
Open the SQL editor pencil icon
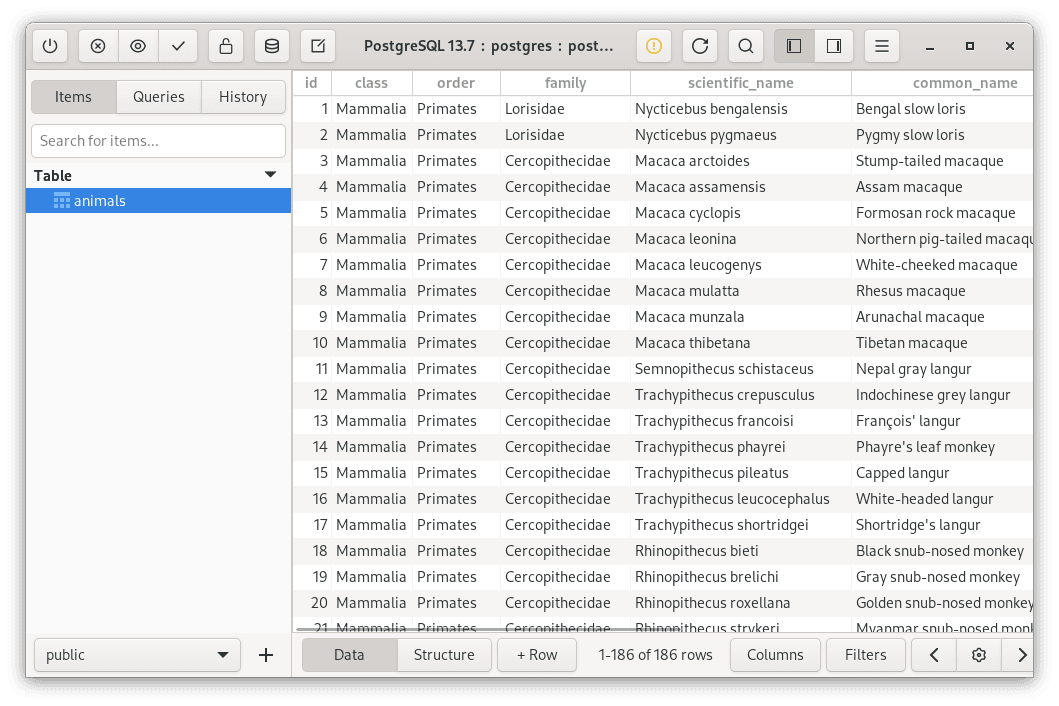coord(318,46)
